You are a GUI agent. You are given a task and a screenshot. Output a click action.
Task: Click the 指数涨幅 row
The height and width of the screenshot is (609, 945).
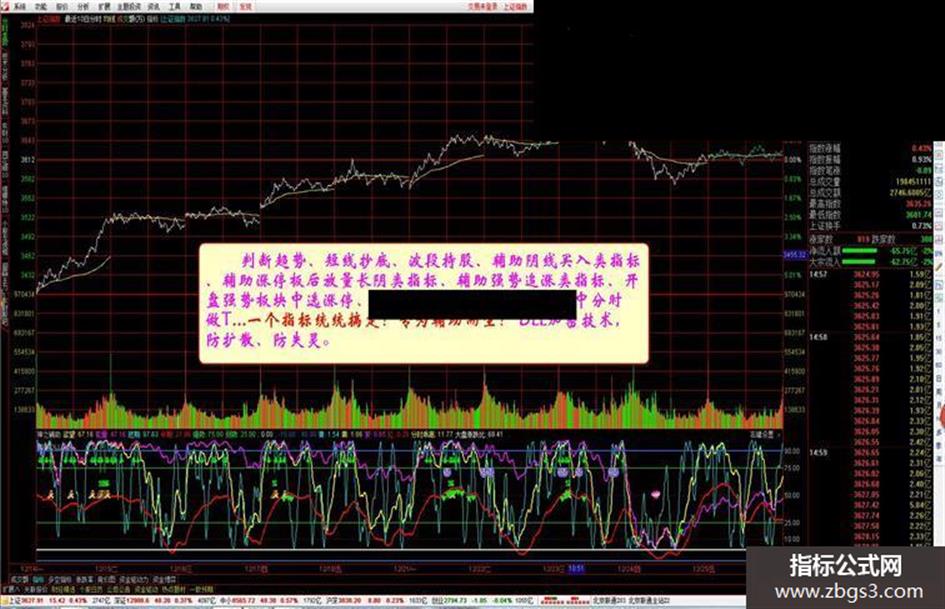tap(870, 148)
